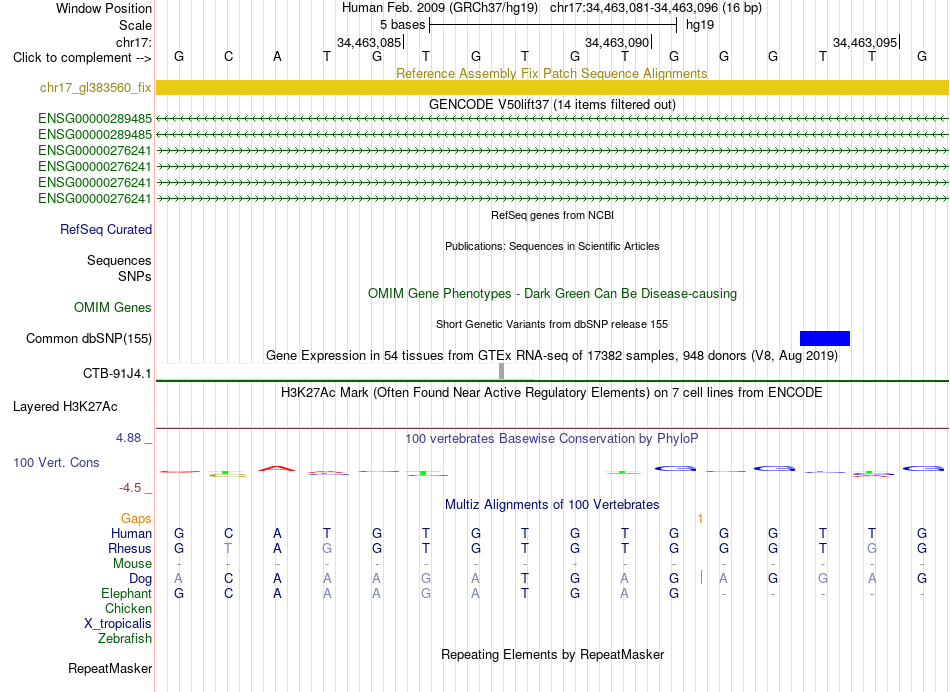Click the Human Feb. 2009 (GRCh37/hg19) assembly text
Image resolution: width=950 pixels, height=692 pixels.
click(x=440, y=8)
